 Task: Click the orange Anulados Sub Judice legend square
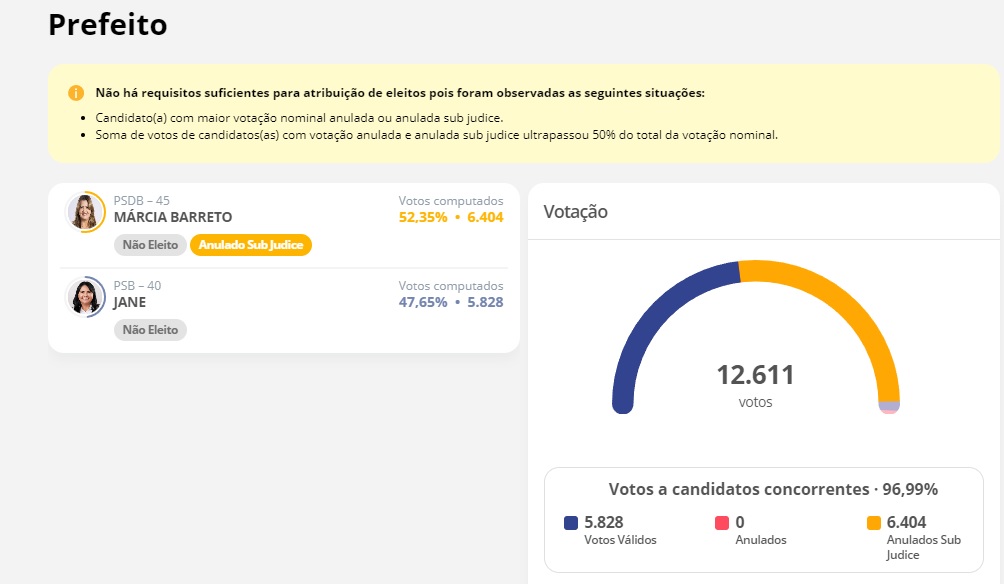click(x=874, y=523)
